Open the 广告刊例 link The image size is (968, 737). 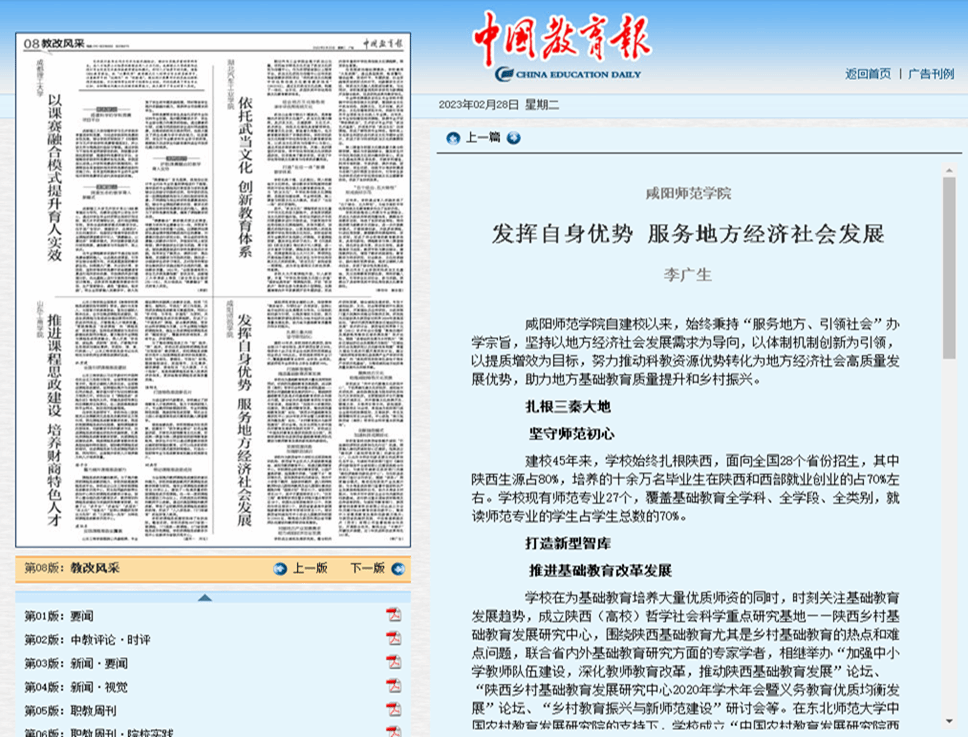(x=930, y=74)
